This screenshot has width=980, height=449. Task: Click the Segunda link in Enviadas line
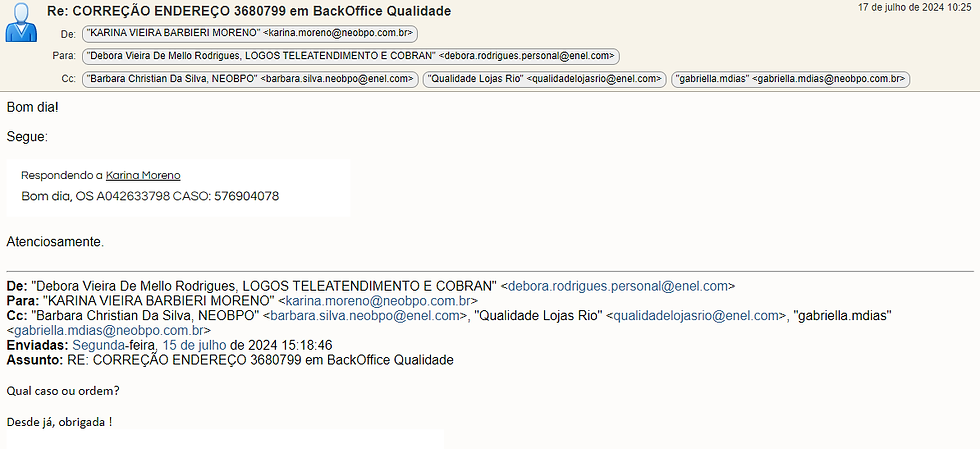point(98,345)
